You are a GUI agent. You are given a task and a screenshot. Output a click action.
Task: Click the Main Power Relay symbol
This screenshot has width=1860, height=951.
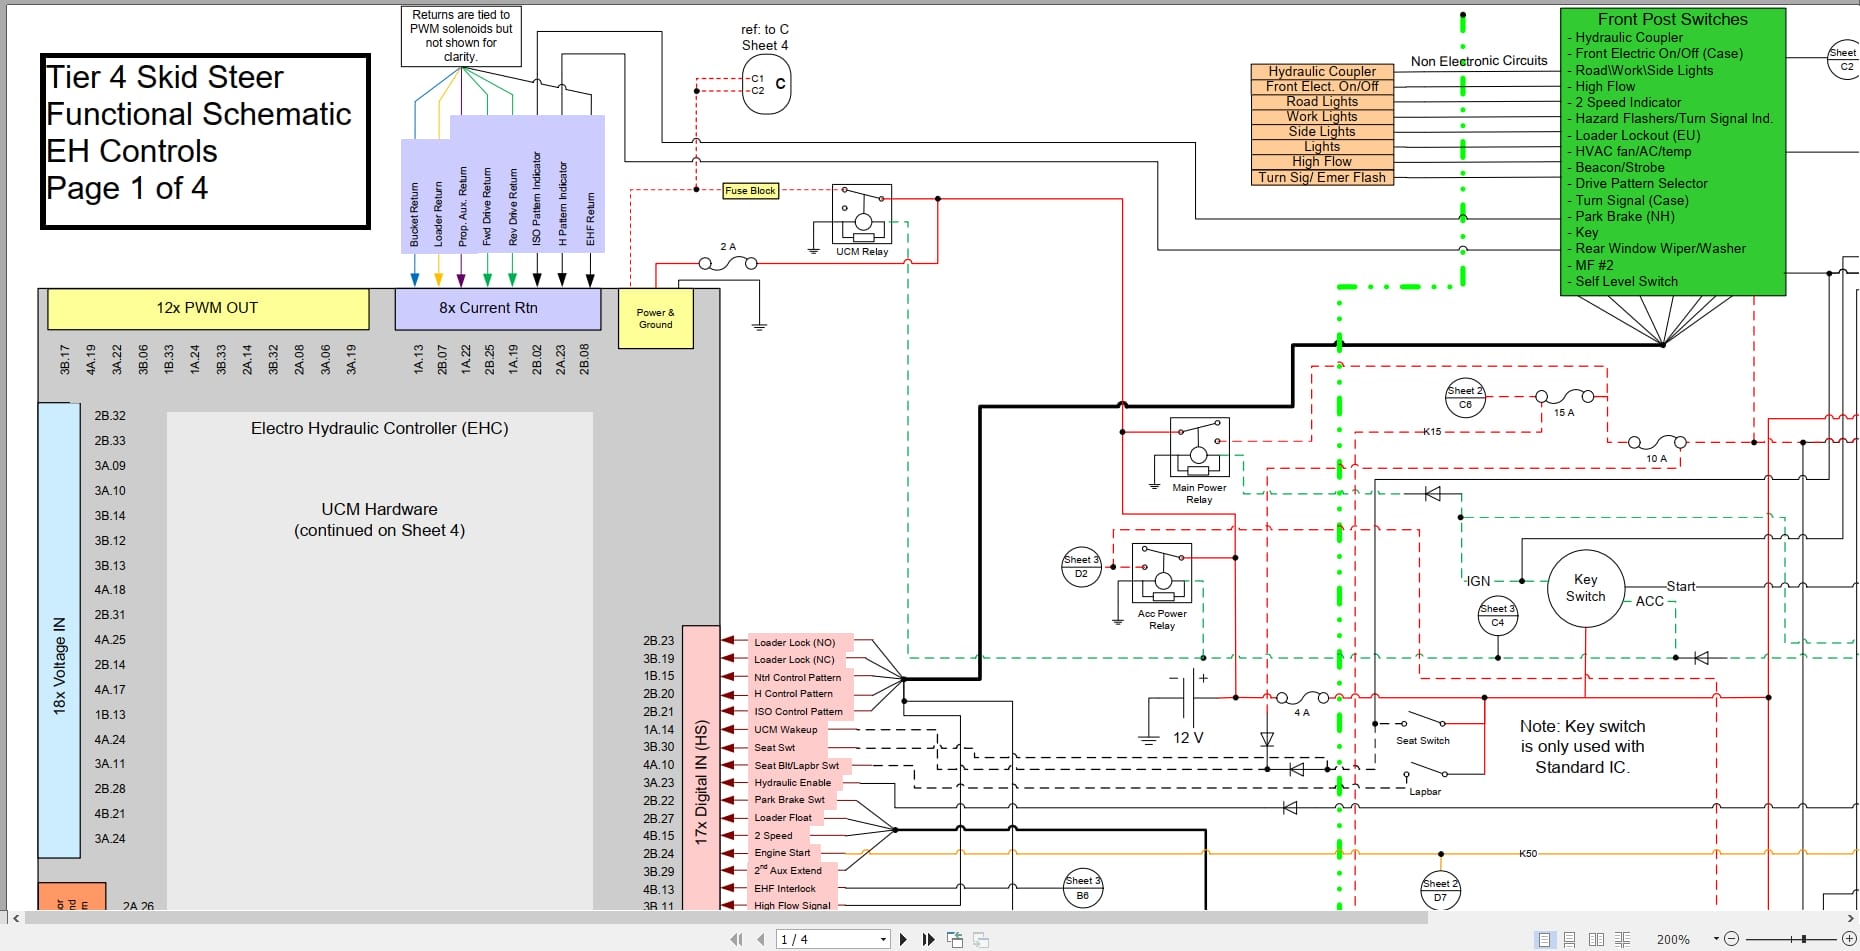pyautogui.click(x=1199, y=448)
